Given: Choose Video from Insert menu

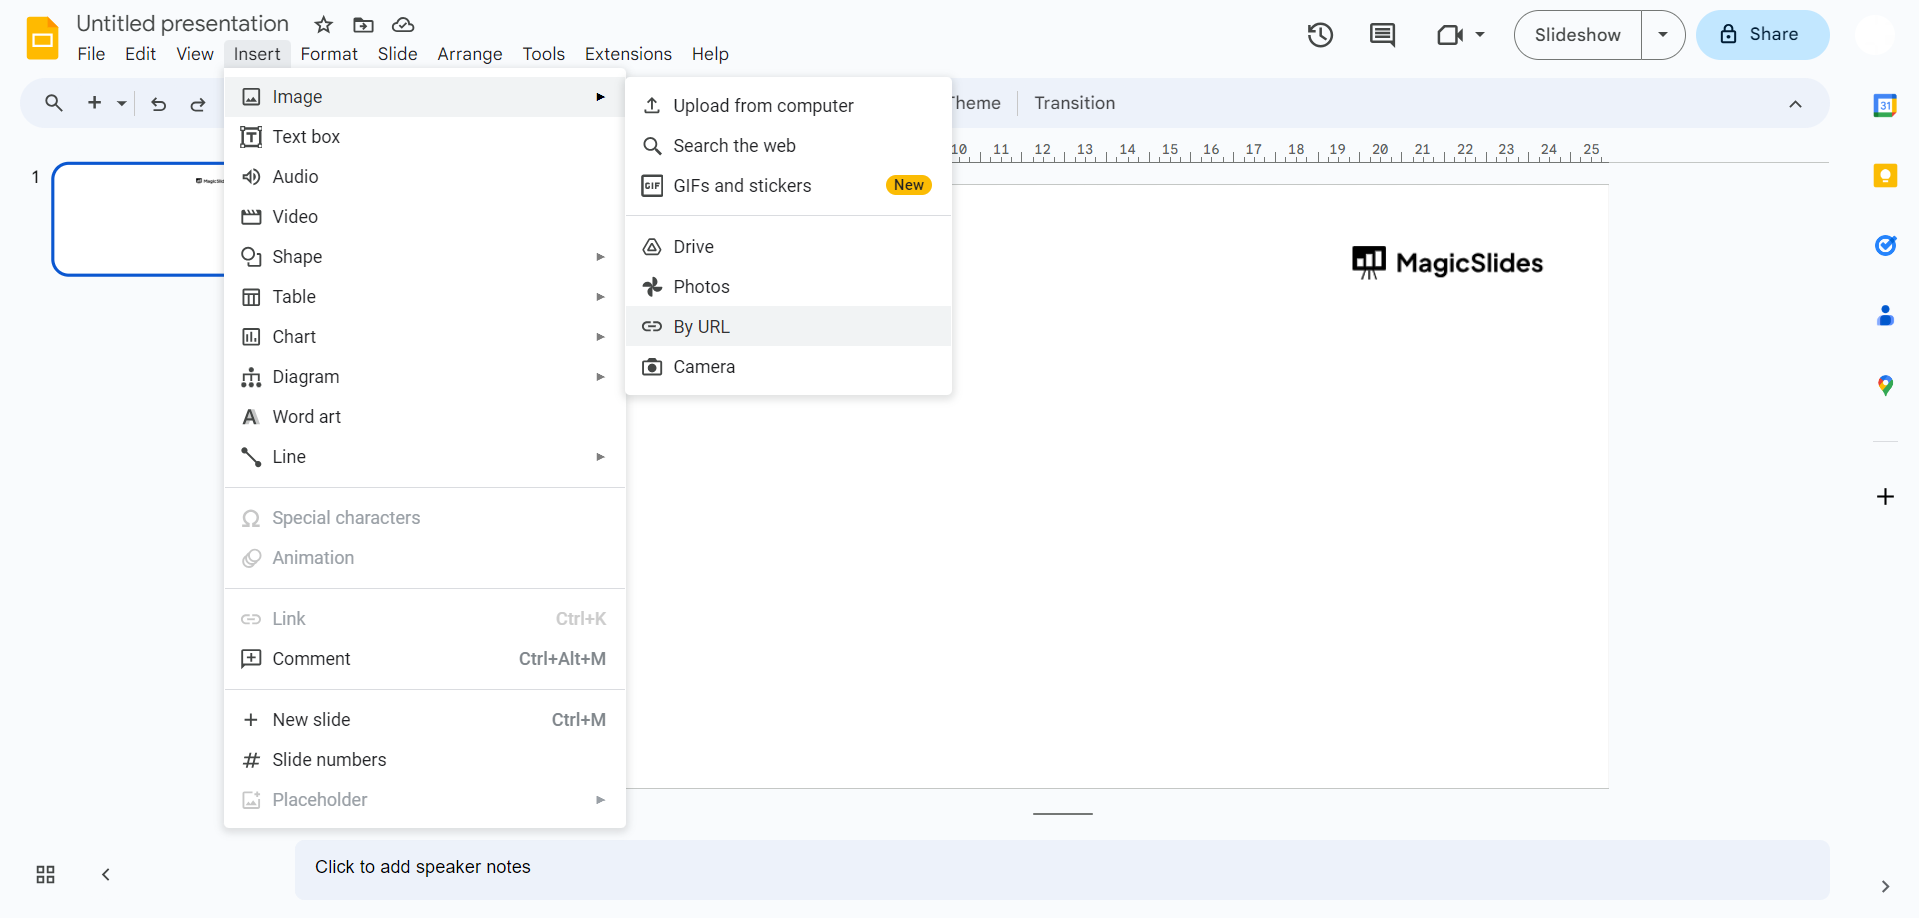Looking at the screenshot, I should pyautogui.click(x=425, y=217).
